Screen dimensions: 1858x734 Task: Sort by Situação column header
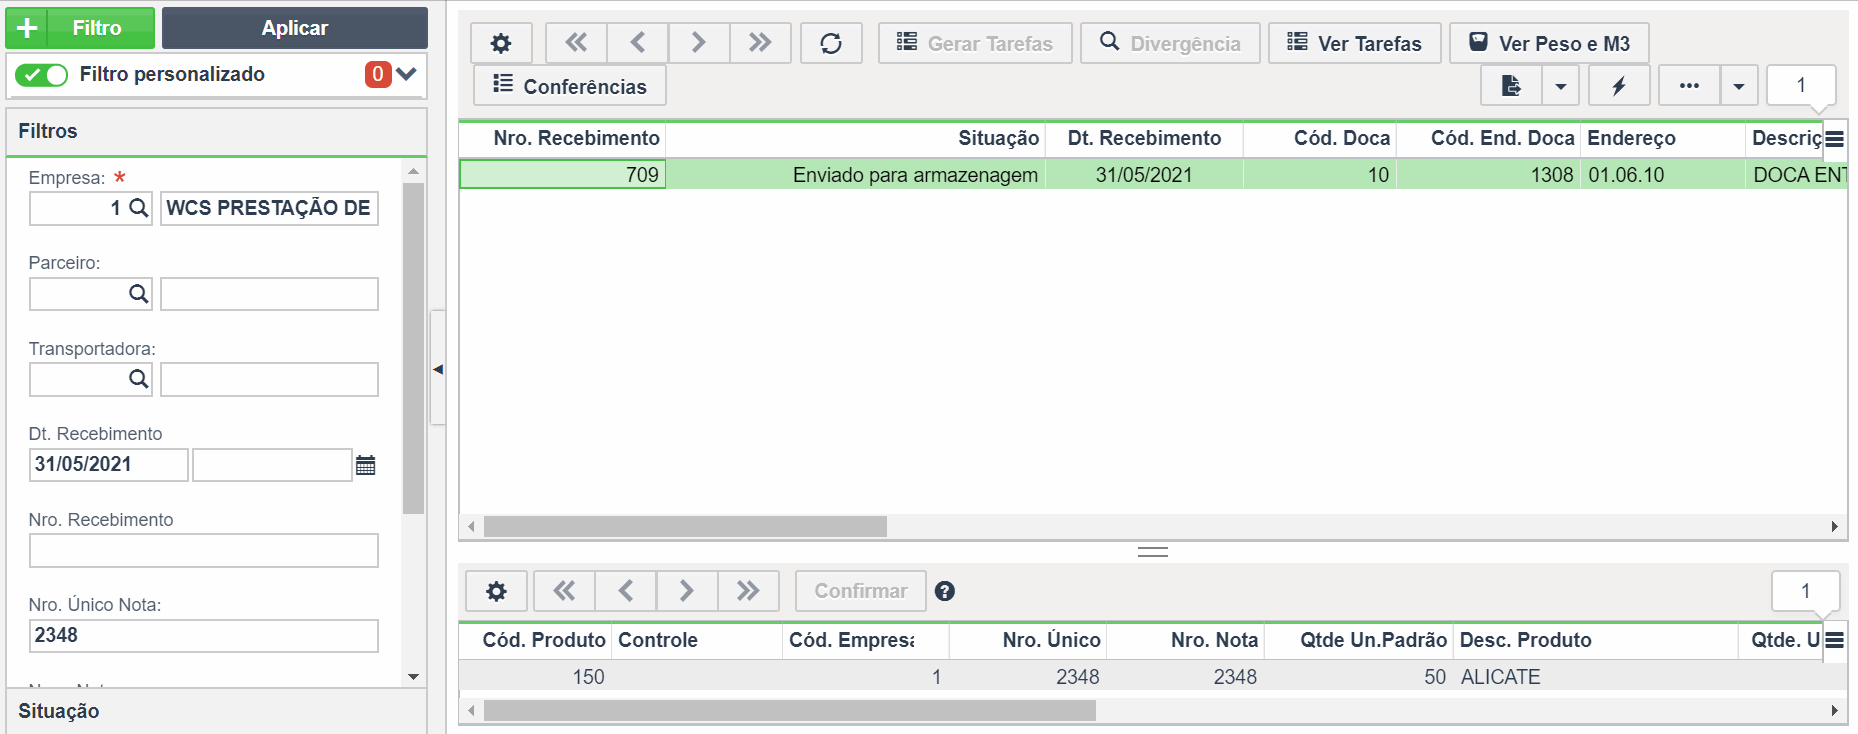pos(855,138)
